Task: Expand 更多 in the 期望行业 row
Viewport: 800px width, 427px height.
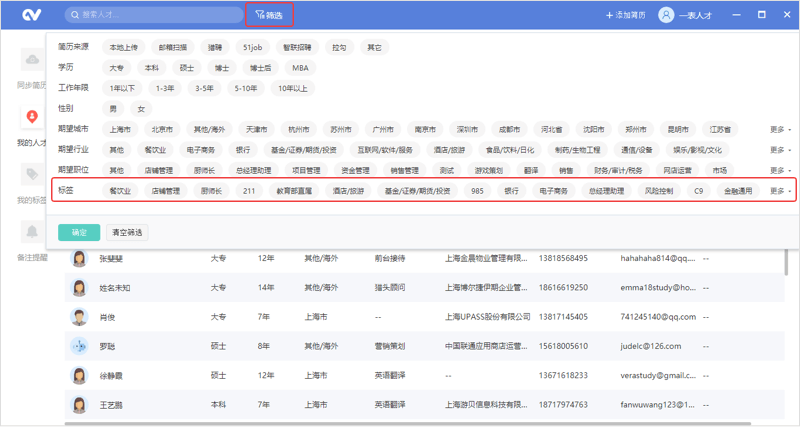Action: tap(780, 150)
